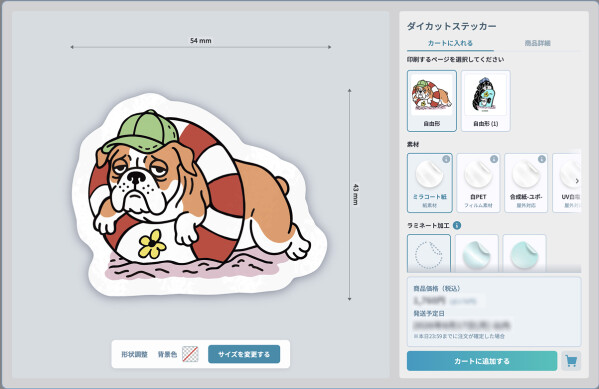Click the ダイカットステッカー title
Viewport: 599px width, 389px height.
(x=451, y=26)
